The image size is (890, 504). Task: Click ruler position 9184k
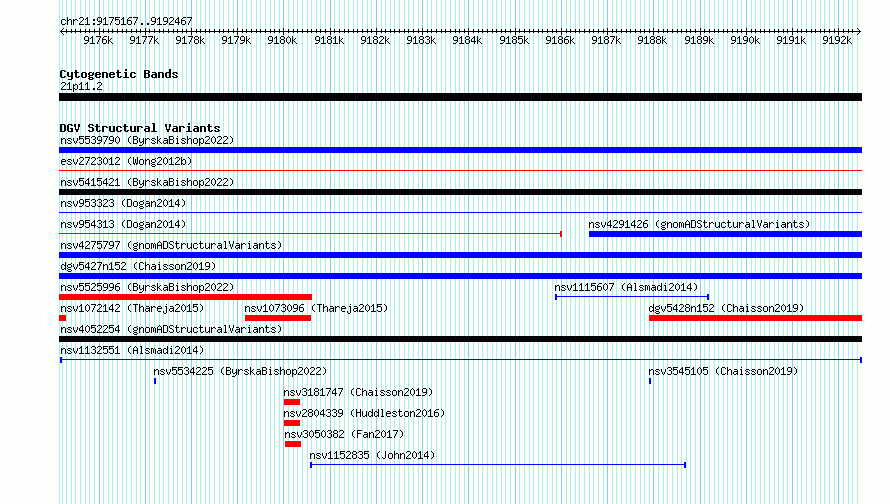(x=467, y=40)
